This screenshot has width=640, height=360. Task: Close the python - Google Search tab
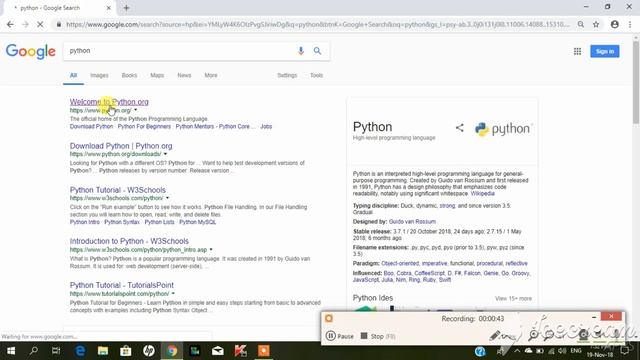[x=109, y=8]
